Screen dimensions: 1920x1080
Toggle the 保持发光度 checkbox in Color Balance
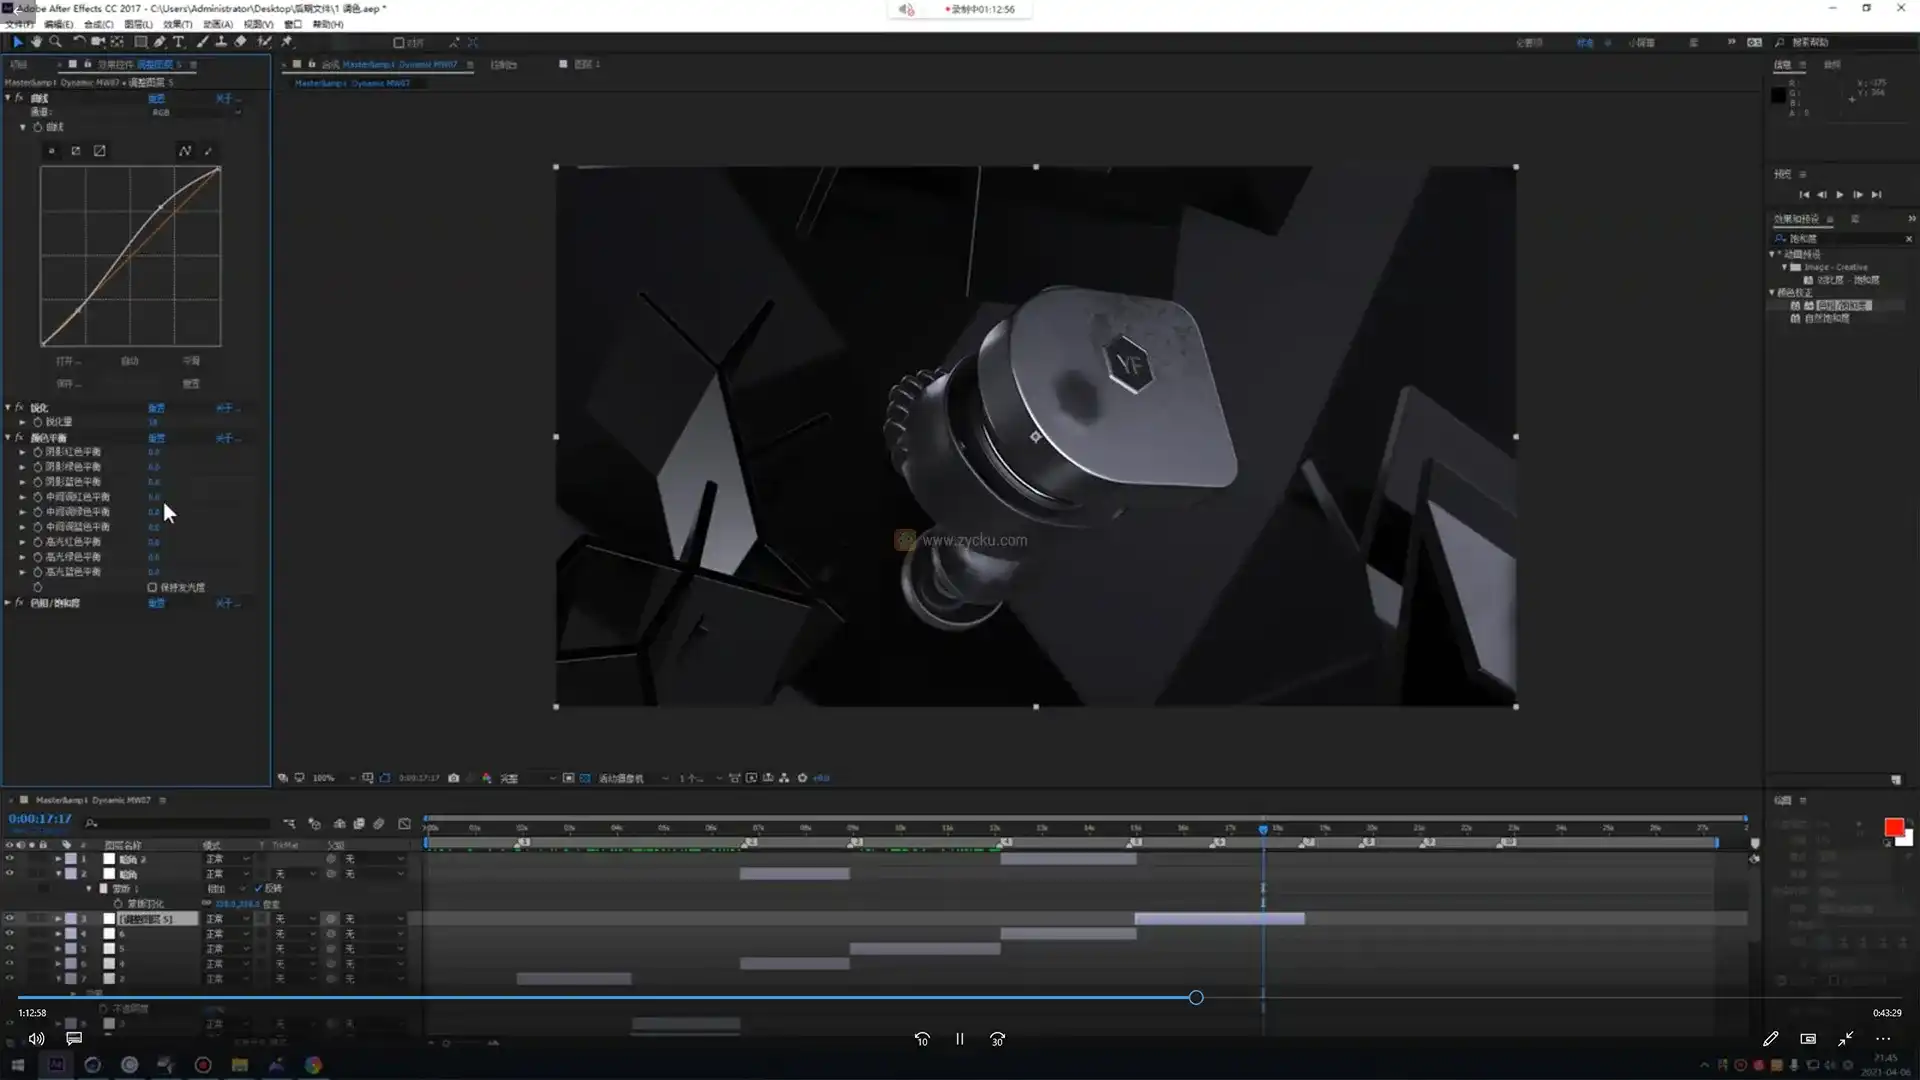(x=152, y=588)
